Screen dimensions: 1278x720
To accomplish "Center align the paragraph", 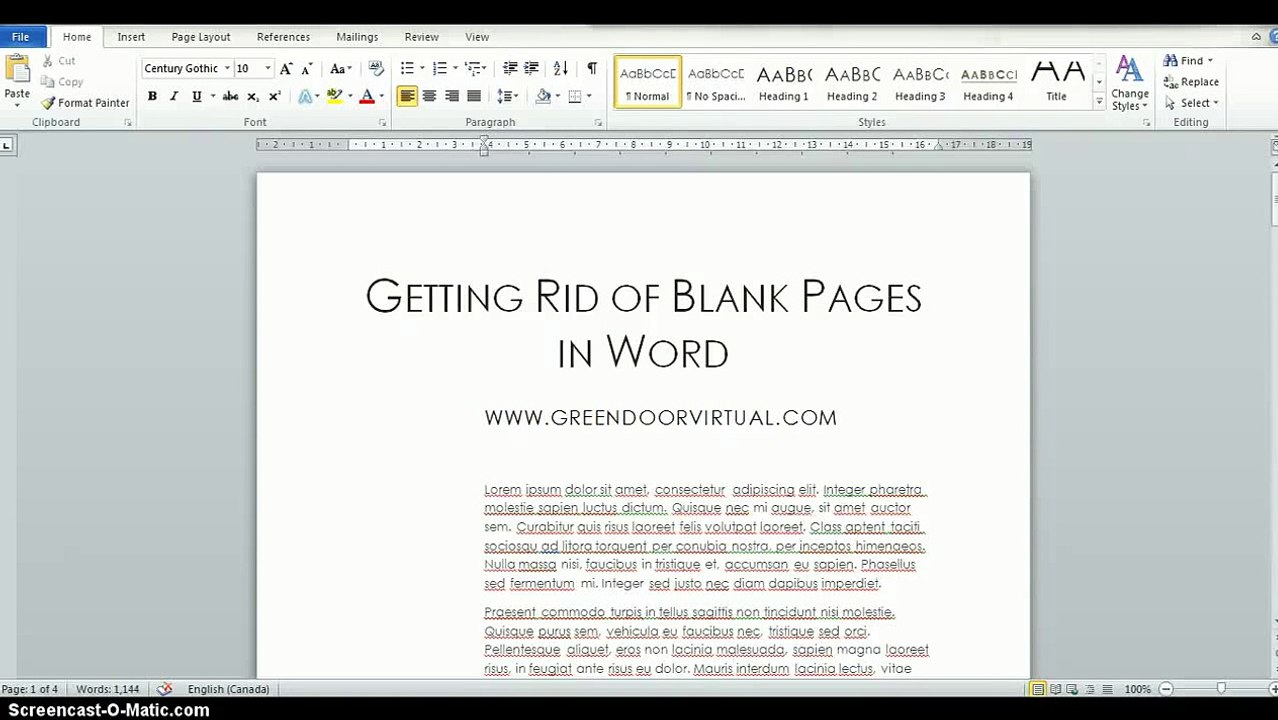I will 429,96.
